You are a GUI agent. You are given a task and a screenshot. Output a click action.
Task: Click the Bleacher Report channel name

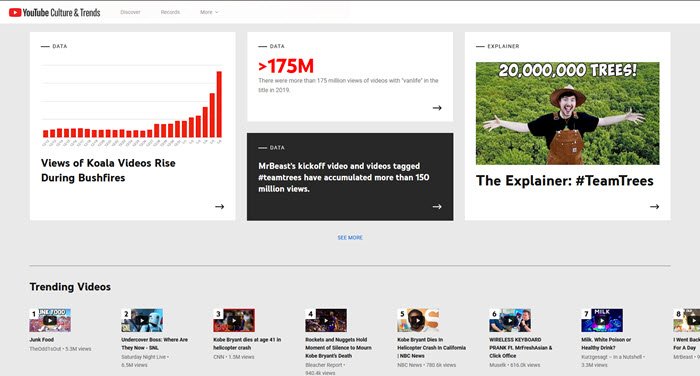pyautogui.click(x=324, y=365)
